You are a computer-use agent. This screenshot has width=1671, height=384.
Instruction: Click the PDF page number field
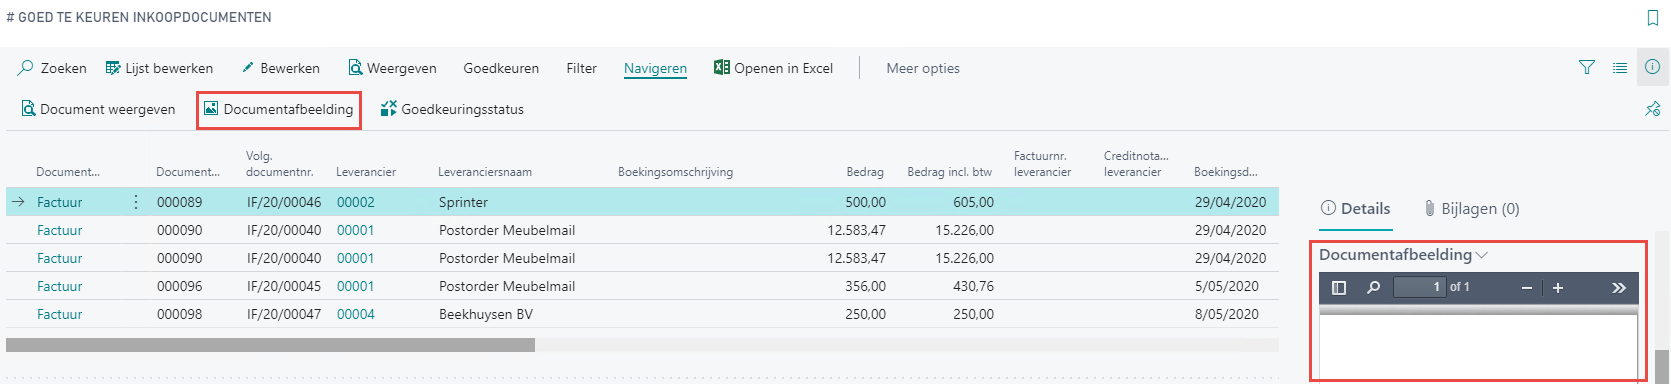tap(1419, 288)
